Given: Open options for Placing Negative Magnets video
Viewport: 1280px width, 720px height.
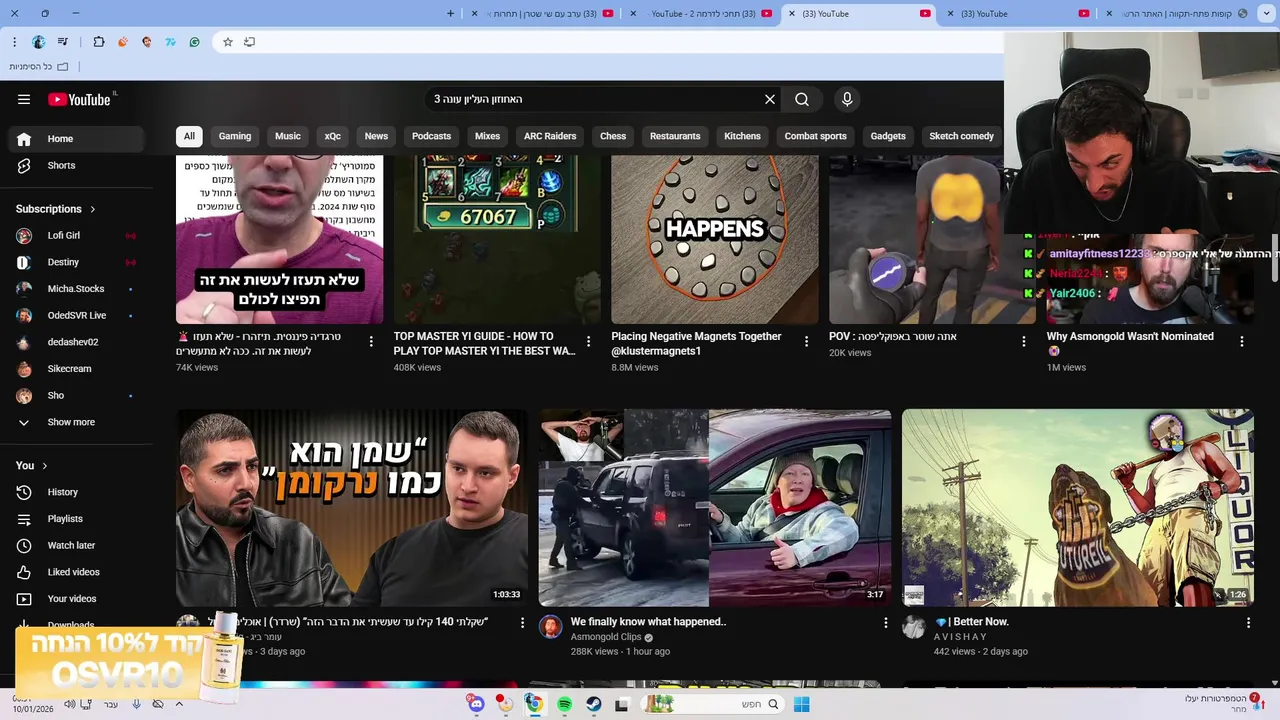Looking at the screenshot, I should click(806, 341).
